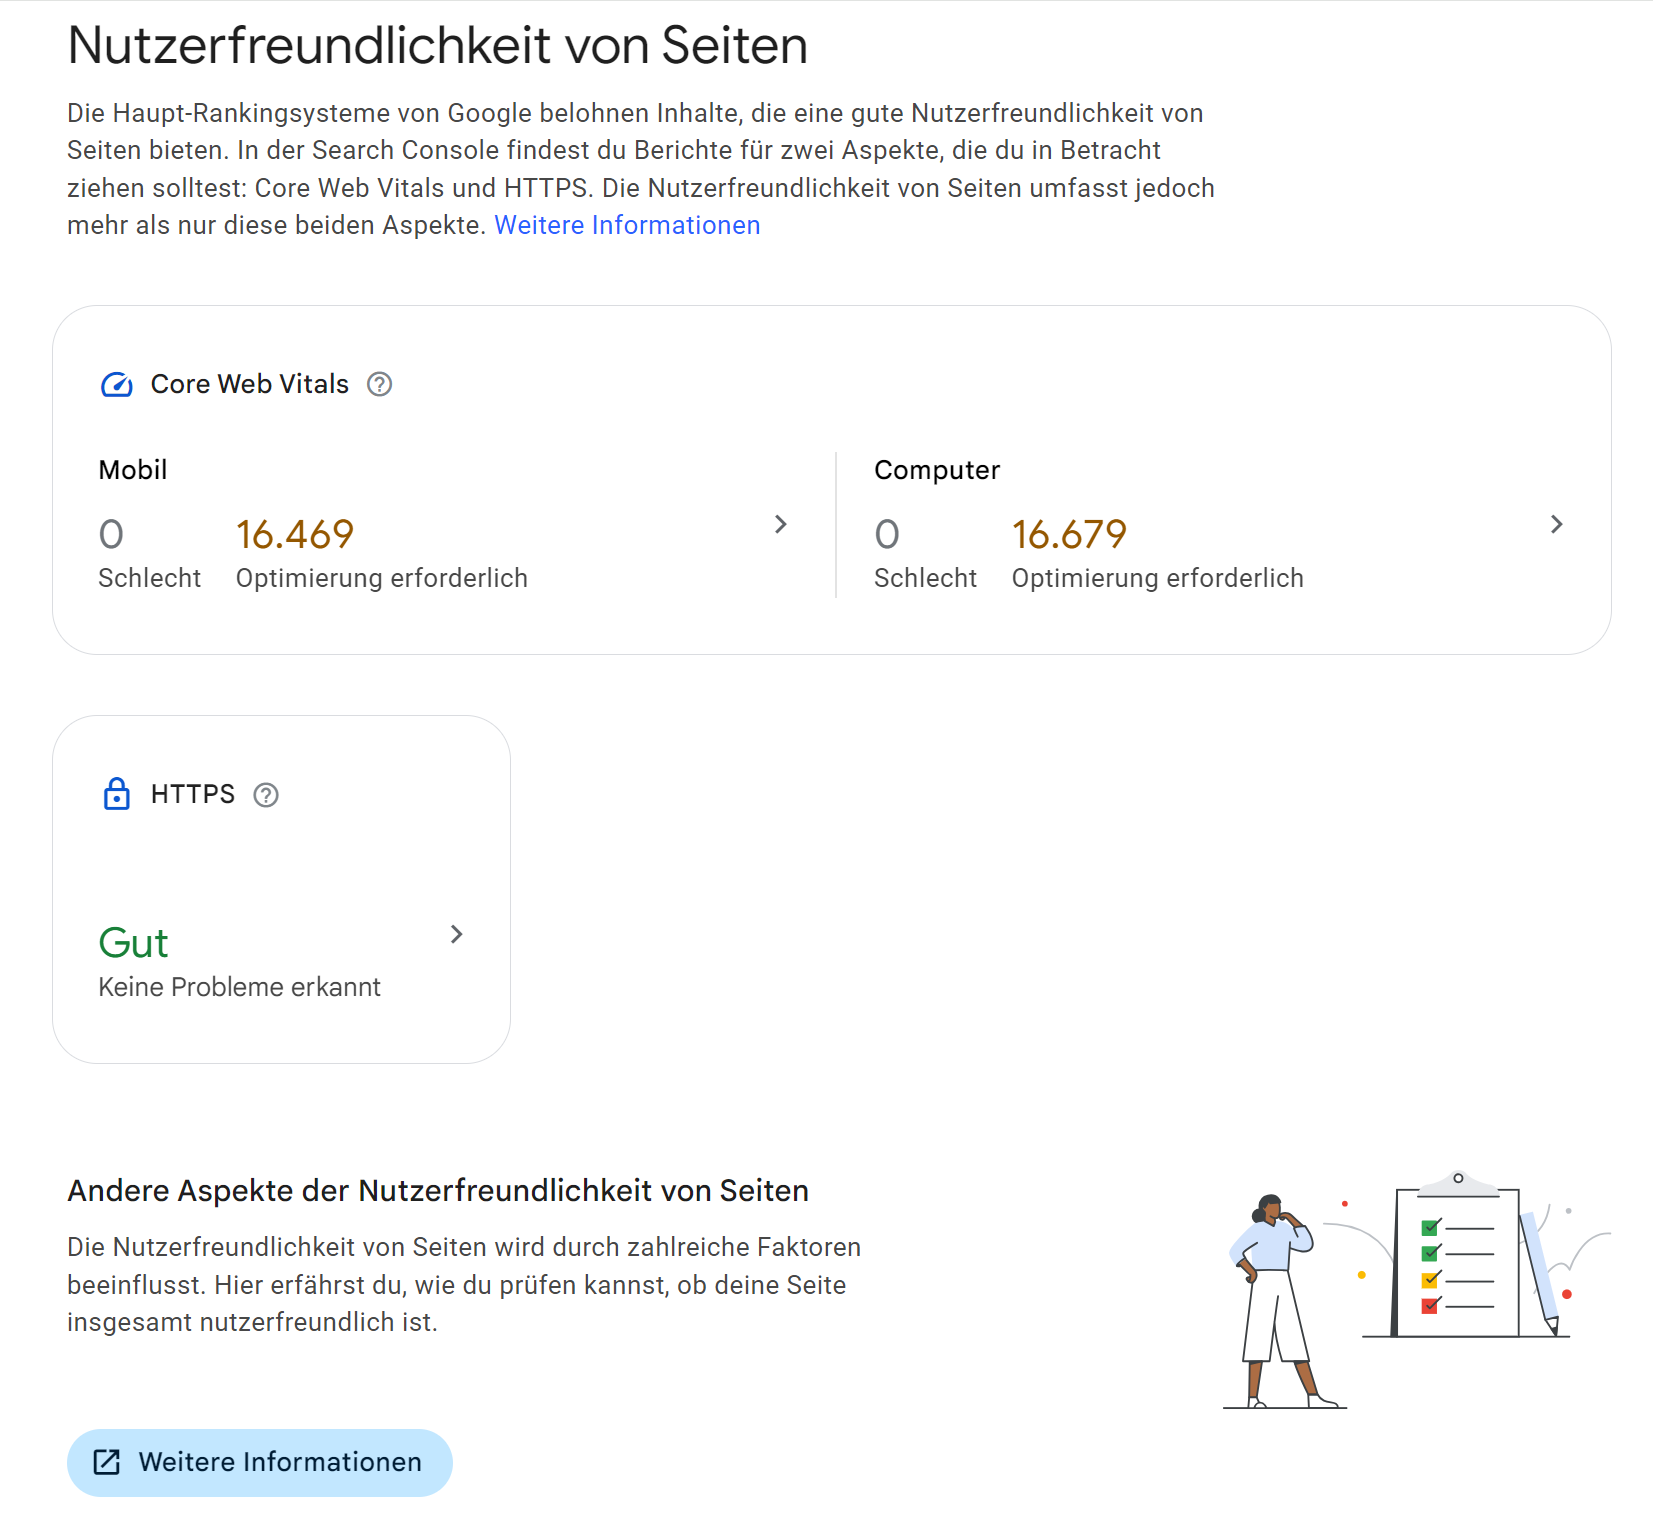Click the 16.679 Optimierung erforderlich value for Computer
Image resolution: width=1653 pixels, height=1521 pixels.
pos(1069,535)
